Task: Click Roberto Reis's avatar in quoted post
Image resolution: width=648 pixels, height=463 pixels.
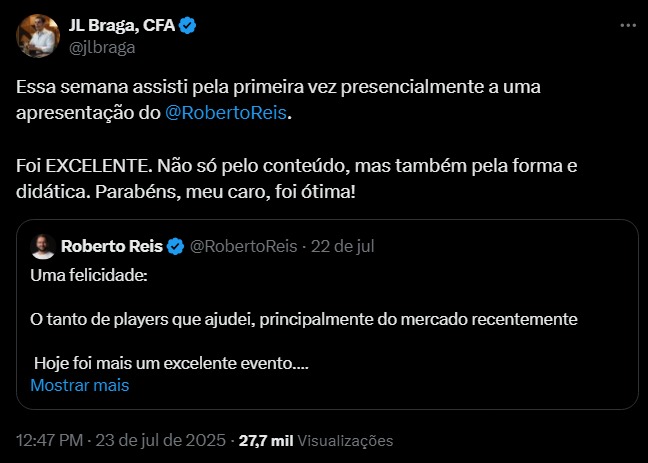Action: [x=42, y=246]
